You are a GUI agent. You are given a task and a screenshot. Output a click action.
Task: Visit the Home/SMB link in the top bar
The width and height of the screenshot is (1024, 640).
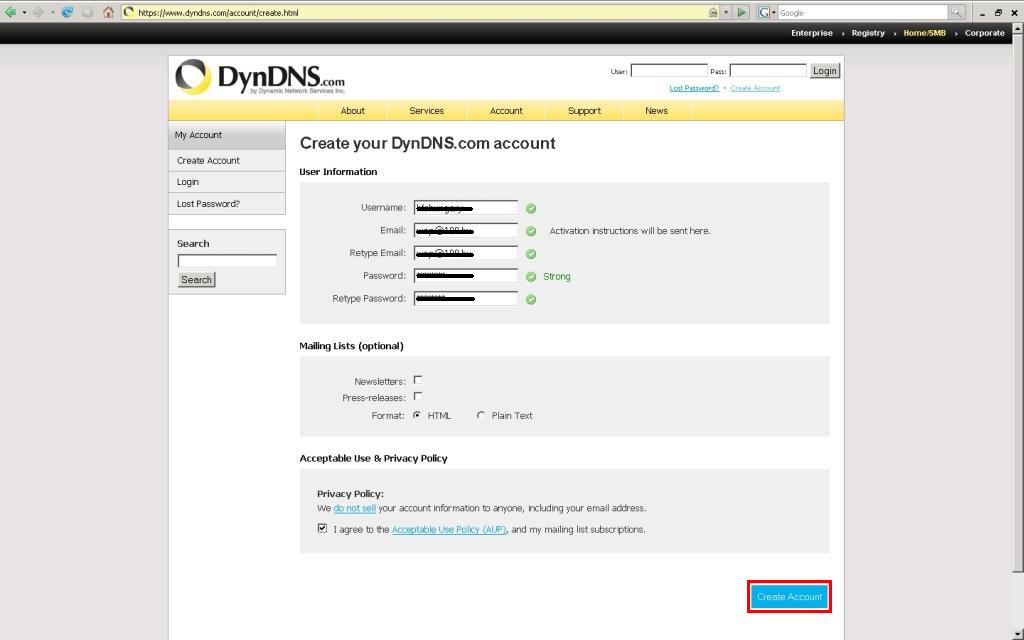(x=924, y=33)
